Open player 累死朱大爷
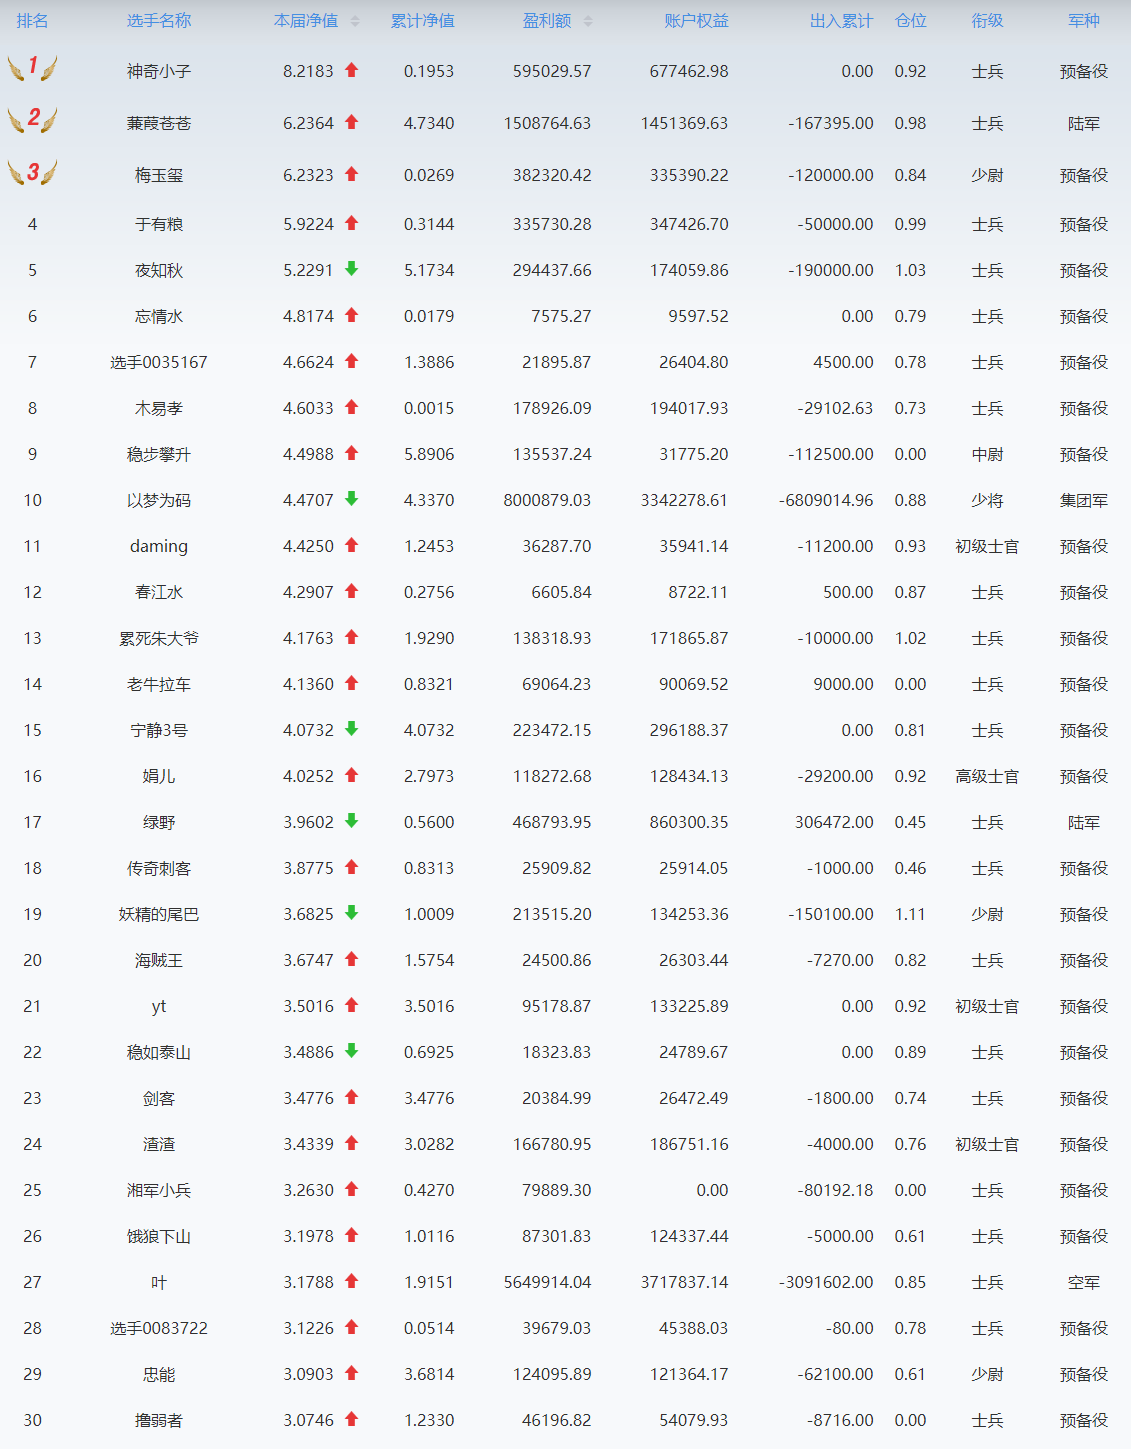The image size is (1131, 1449). pos(159,639)
